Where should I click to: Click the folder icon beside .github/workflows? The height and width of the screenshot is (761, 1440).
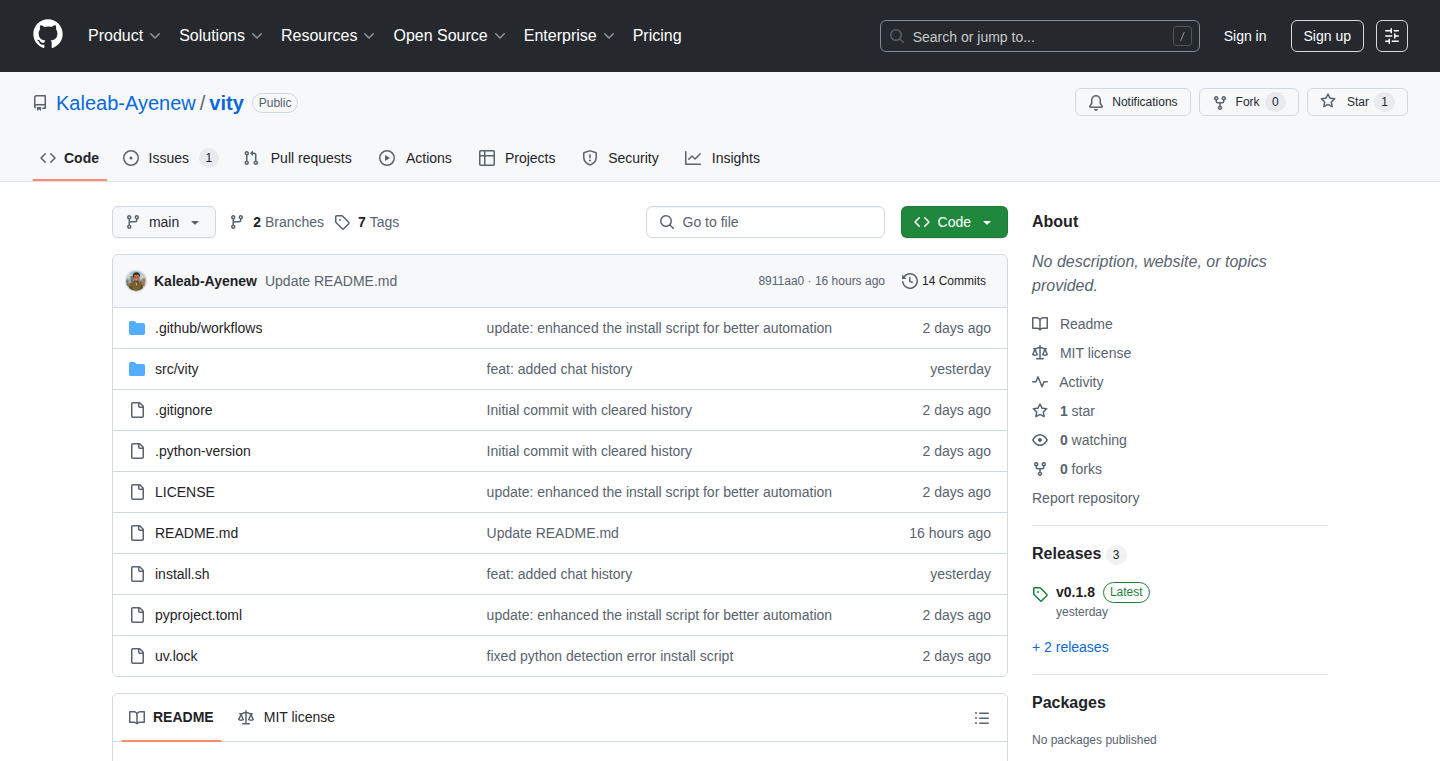137,328
